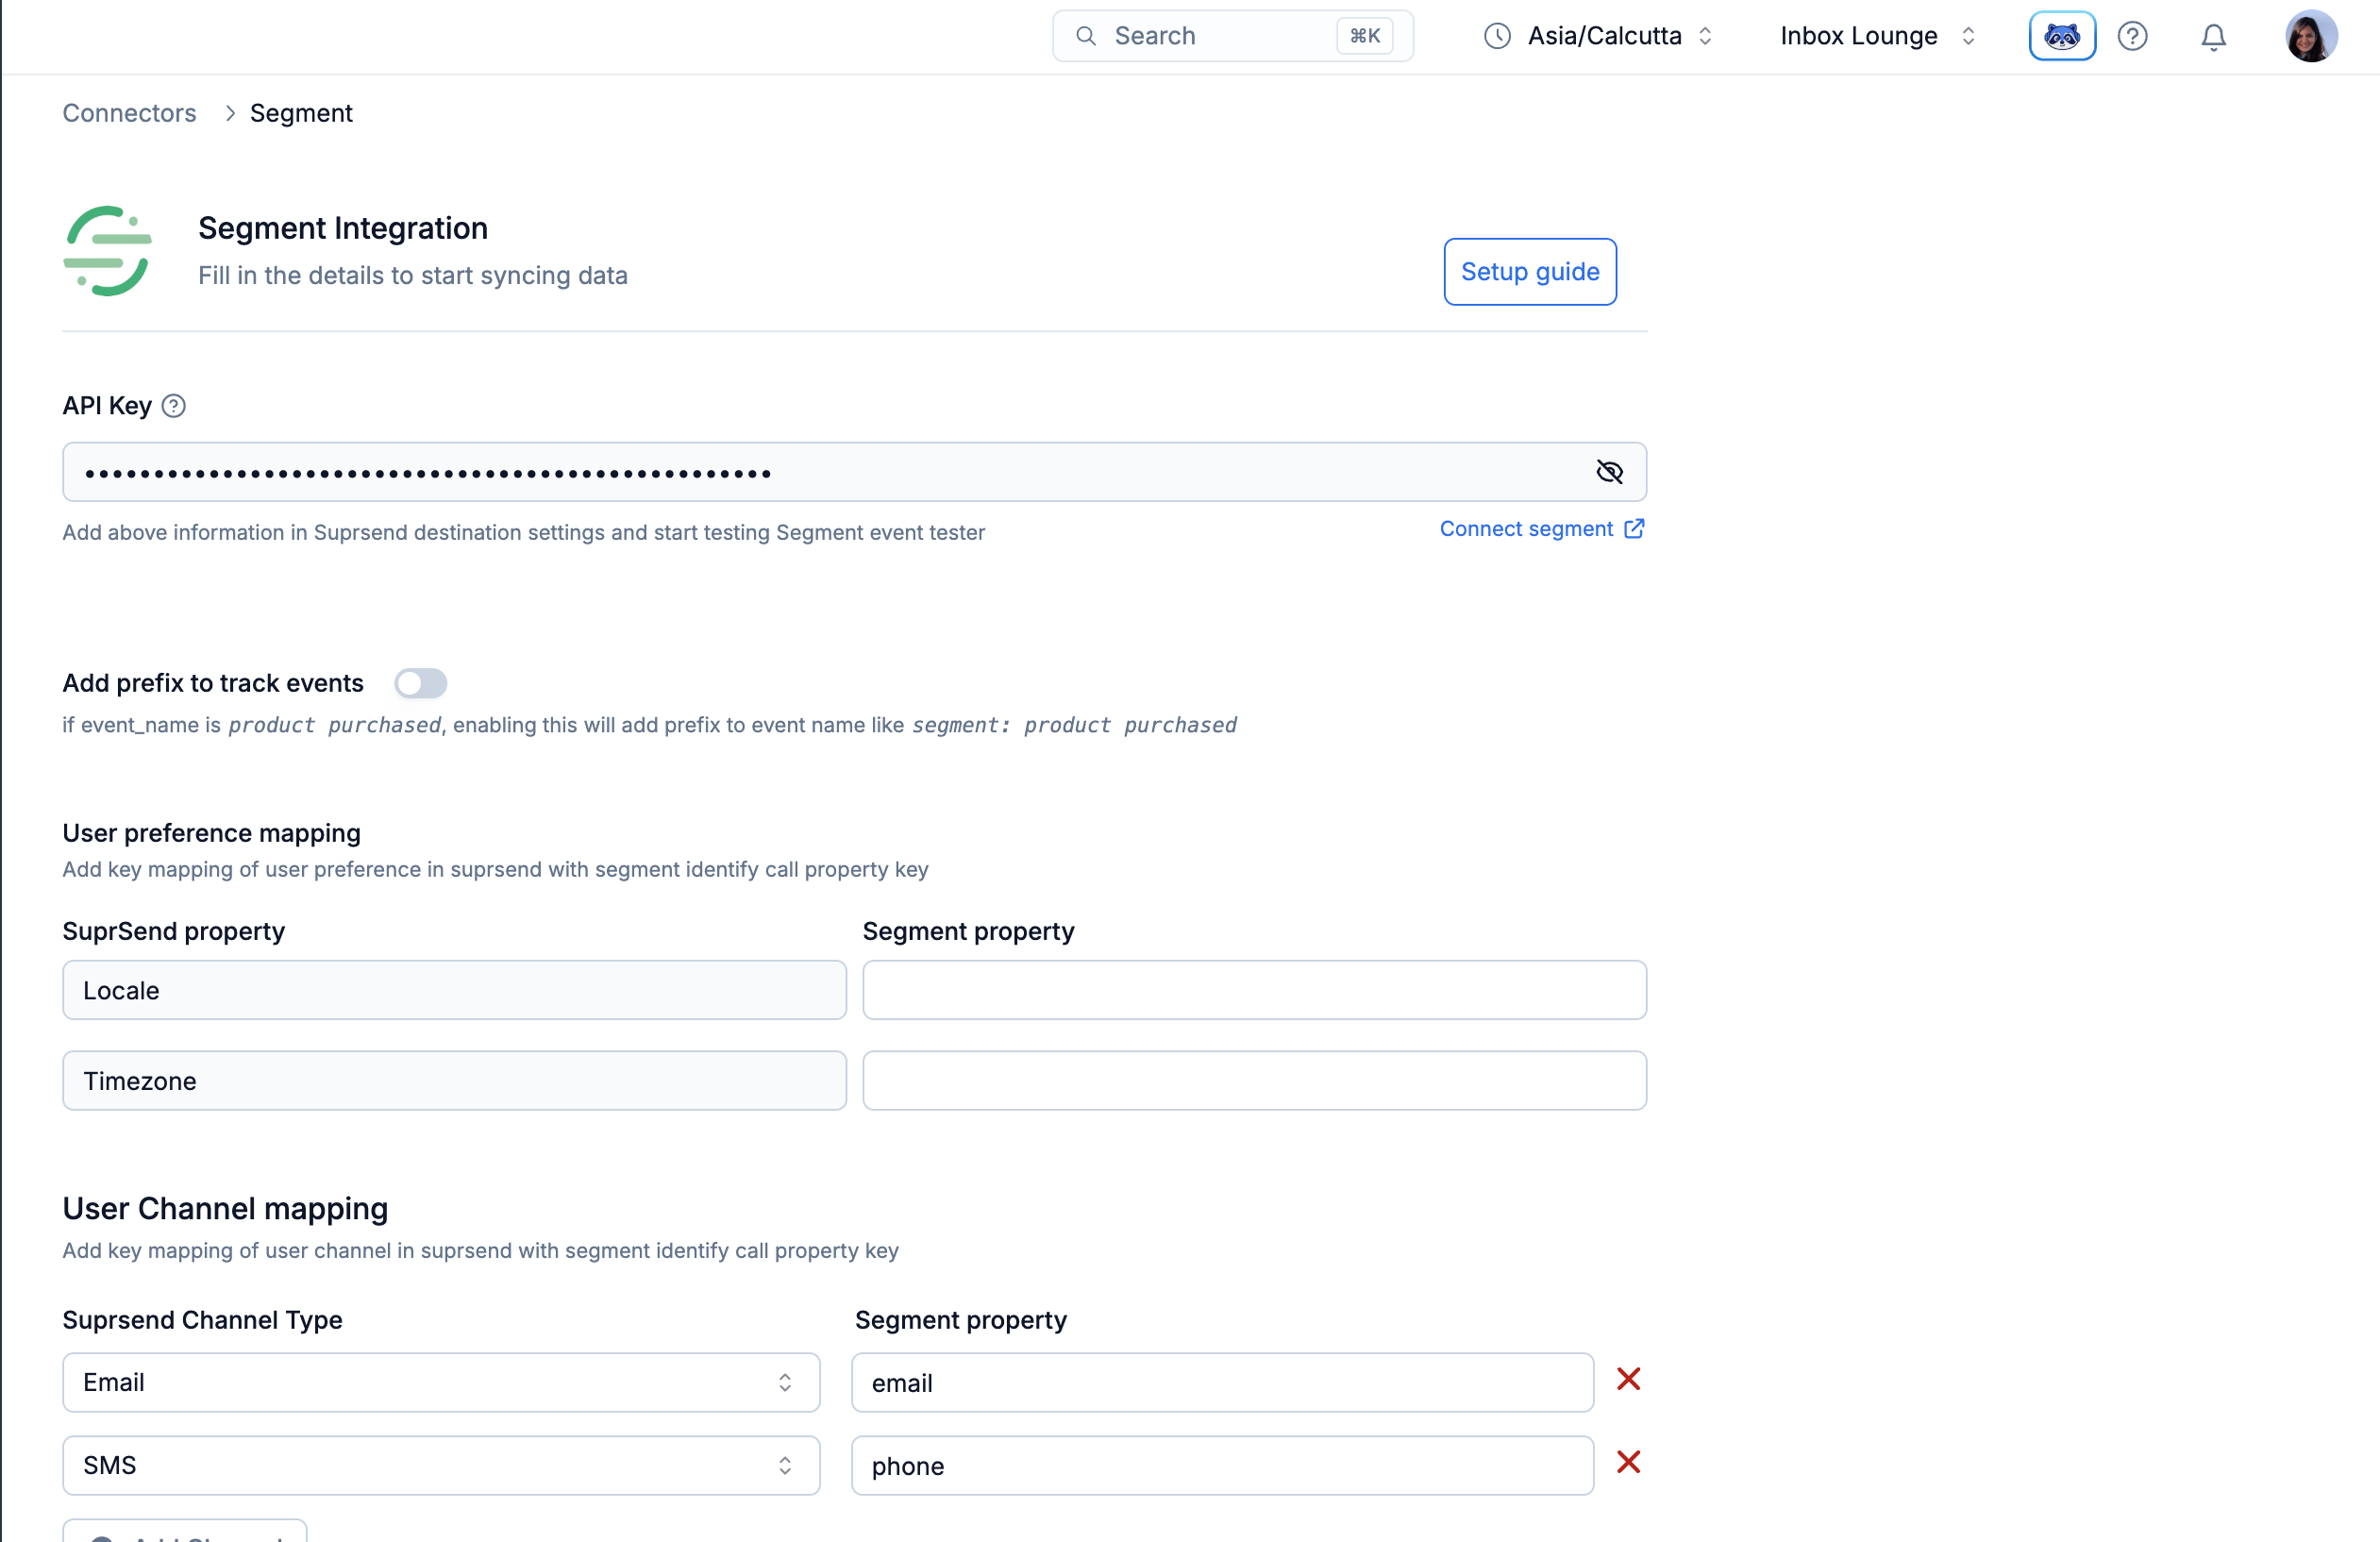Screen dimensions: 2380x1542
Task: Click the raccoon mascot icon in header
Action: (2062, 36)
